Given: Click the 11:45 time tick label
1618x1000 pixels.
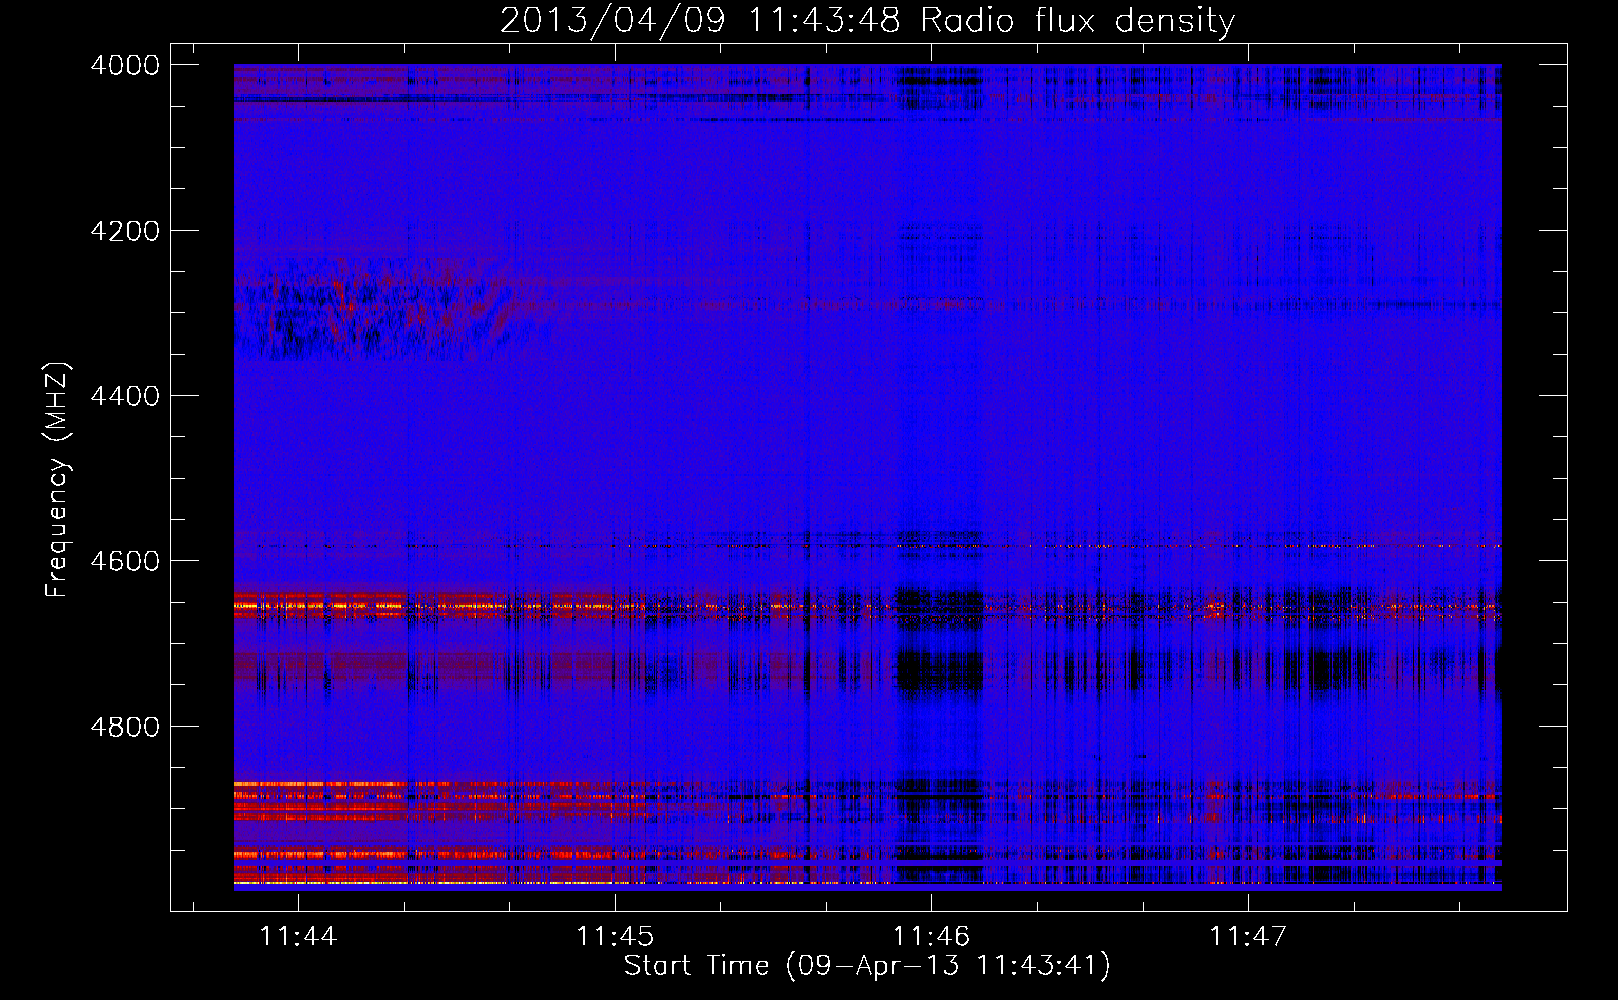Looking at the screenshot, I should click(615, 936).
